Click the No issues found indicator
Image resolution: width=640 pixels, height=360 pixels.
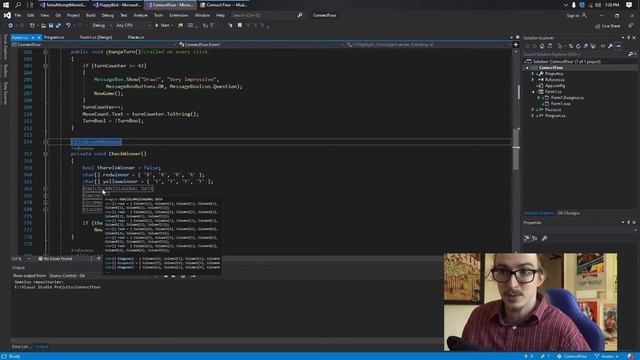pyautogui.click(x=56, y=259)
